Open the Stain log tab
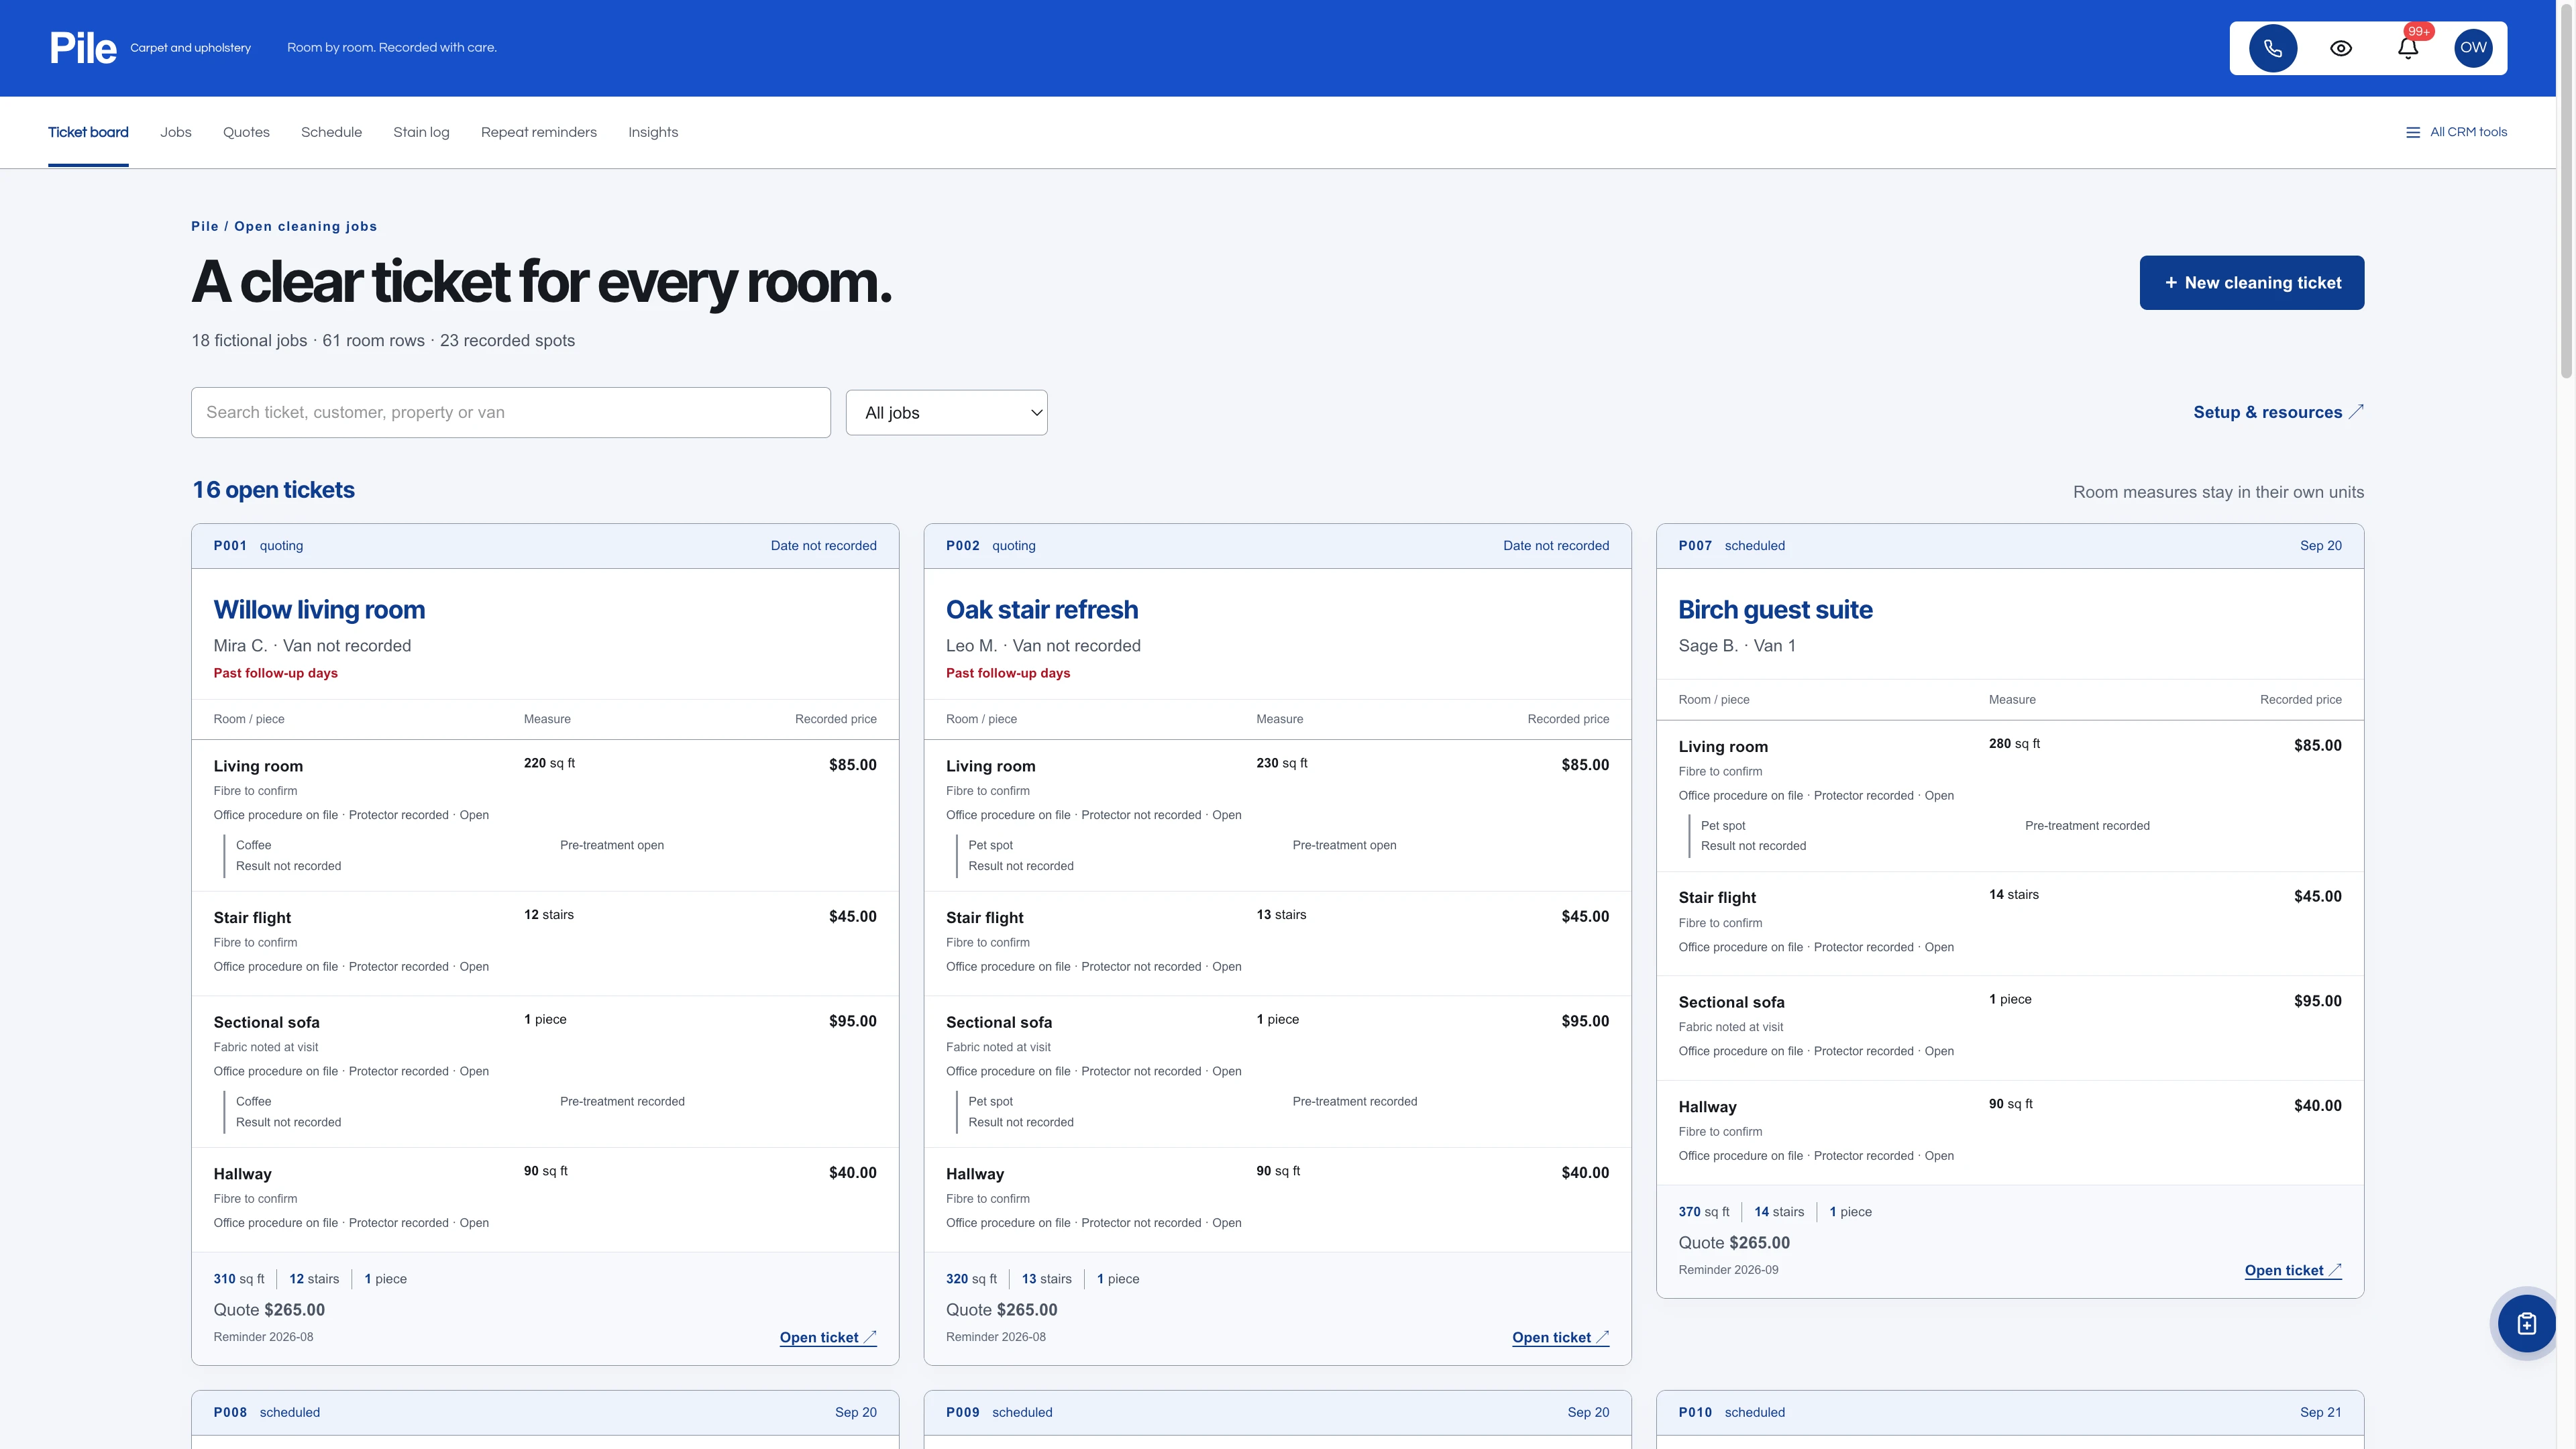 pyautogui.click(x=421, y=132)
